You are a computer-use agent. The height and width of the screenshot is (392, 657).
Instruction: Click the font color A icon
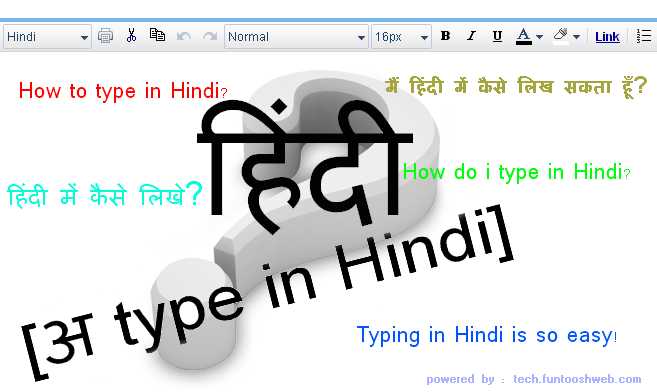pos(523,36)
